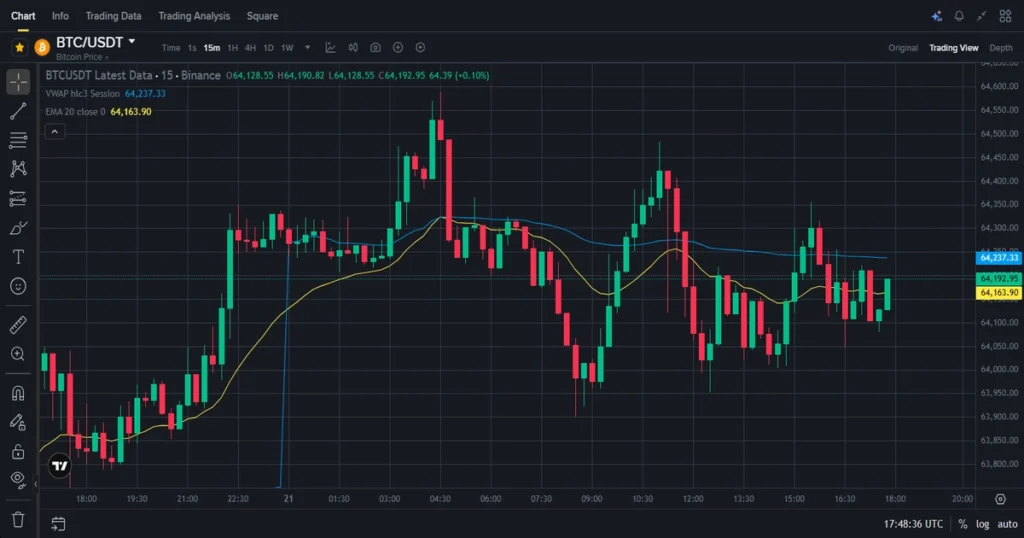
Task: Select the 1s interval
Action: click(192, 48)
